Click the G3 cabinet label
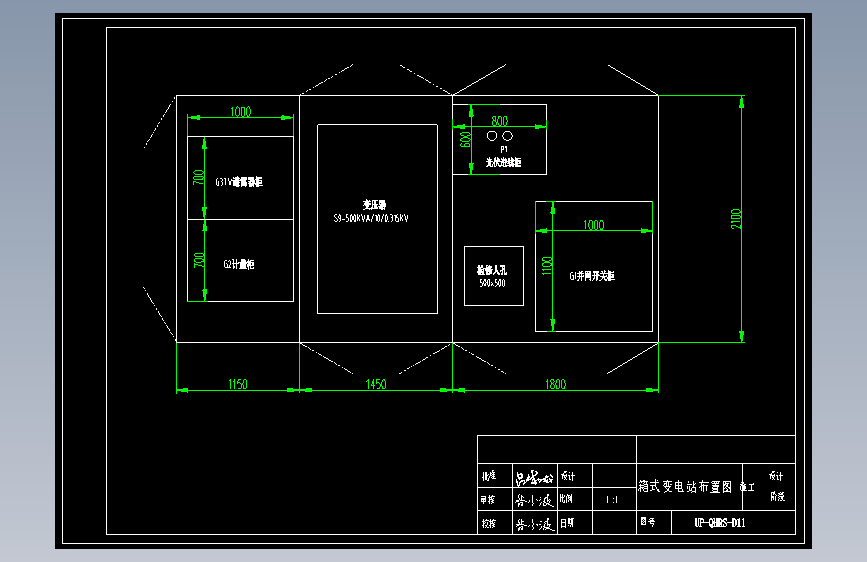The width and height of the screenshot is (867, 562). (239, 181)
